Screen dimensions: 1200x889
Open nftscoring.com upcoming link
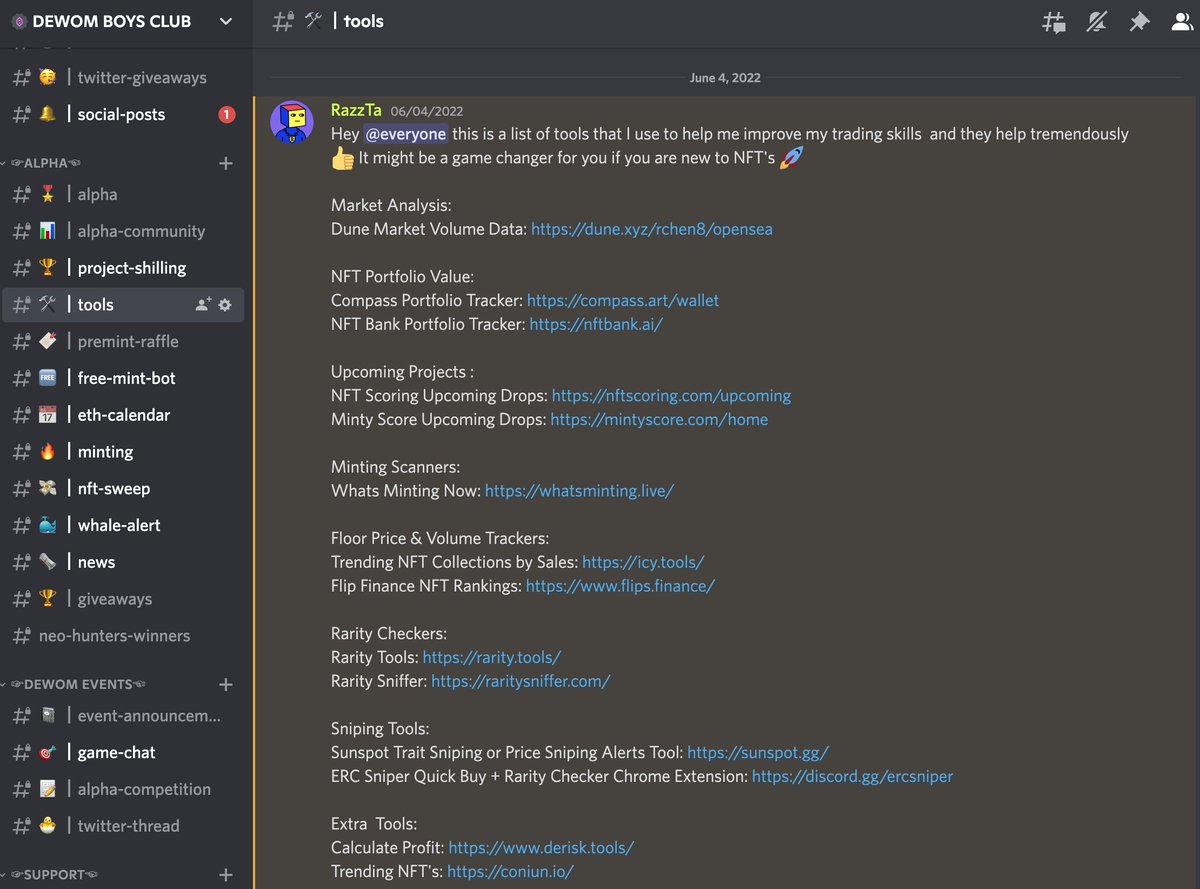coord(671,396)
